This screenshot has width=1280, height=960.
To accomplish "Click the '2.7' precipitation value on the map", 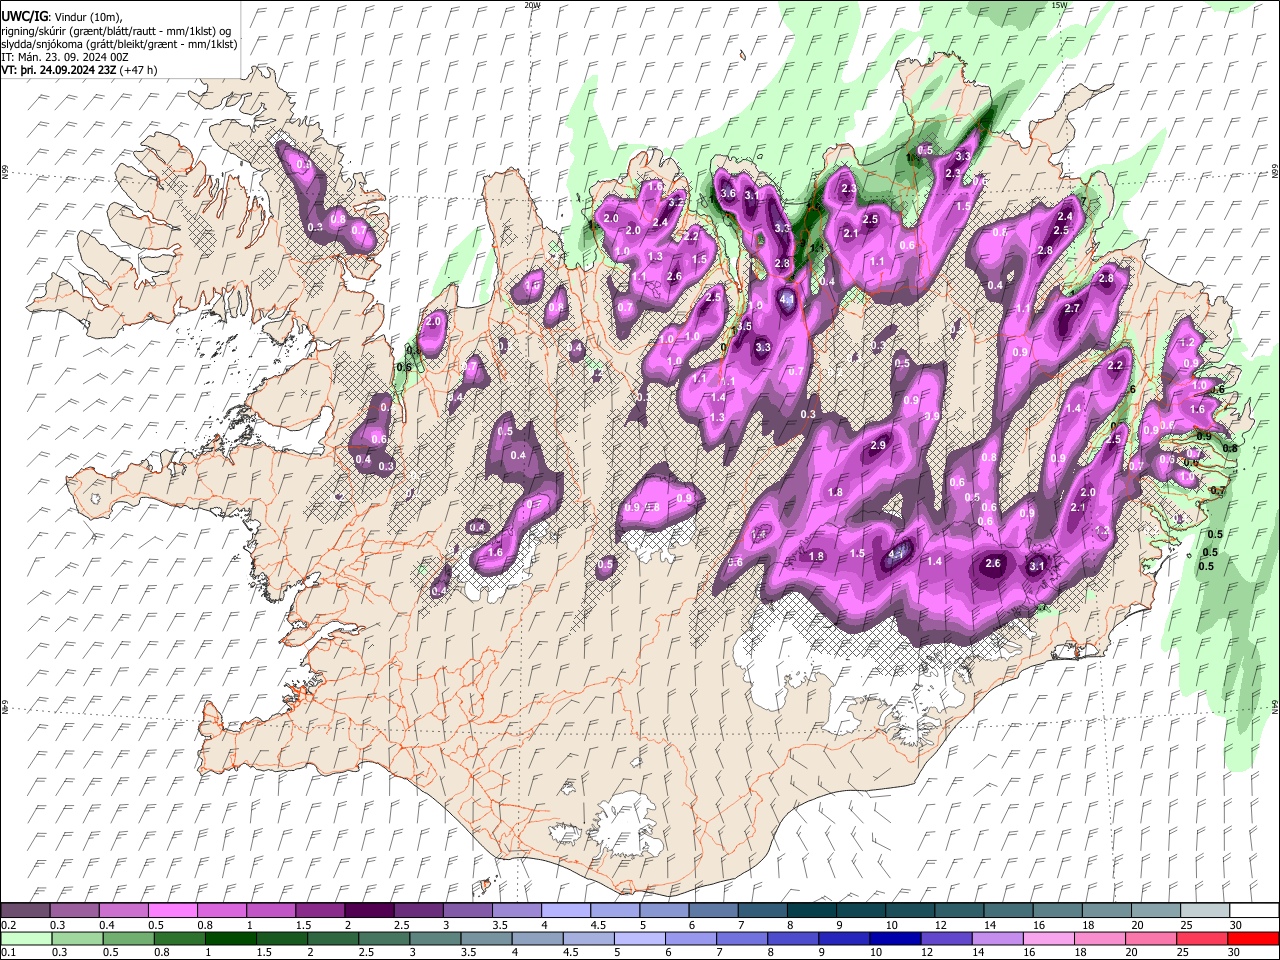I will pos(1072,308).
